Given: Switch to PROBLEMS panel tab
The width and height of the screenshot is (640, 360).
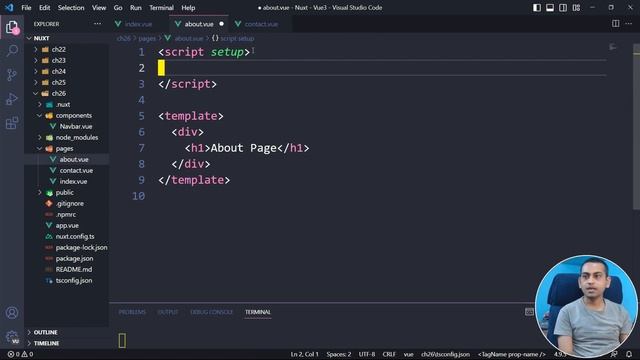Looking at the screenshot, I should pyautogui.click(x=132, y=312).
